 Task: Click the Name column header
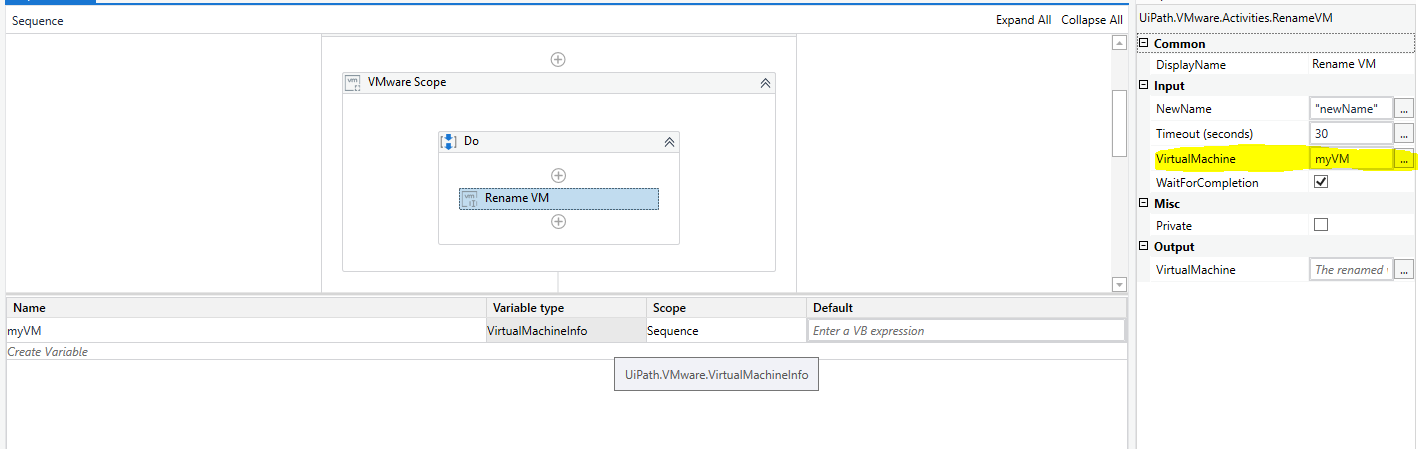(246, 308)
